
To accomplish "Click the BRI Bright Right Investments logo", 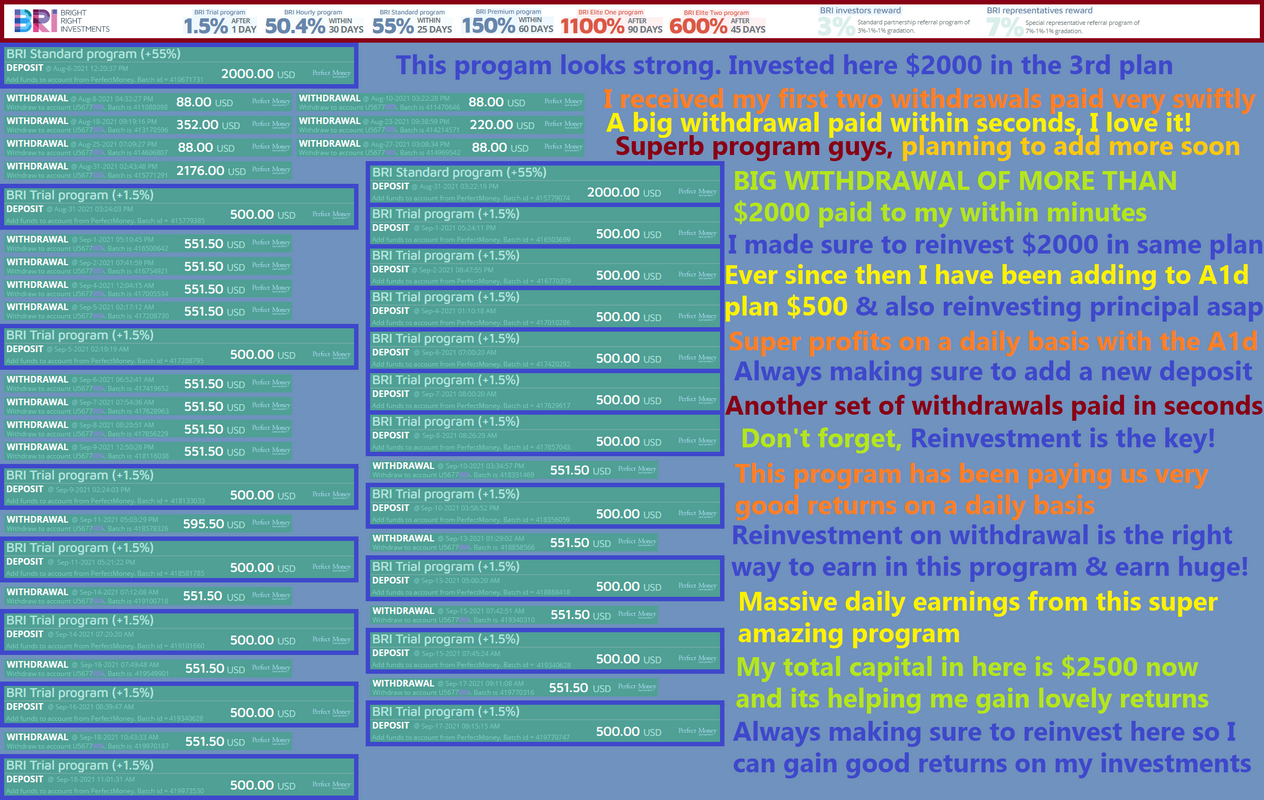I will click(x=63, y=22).
